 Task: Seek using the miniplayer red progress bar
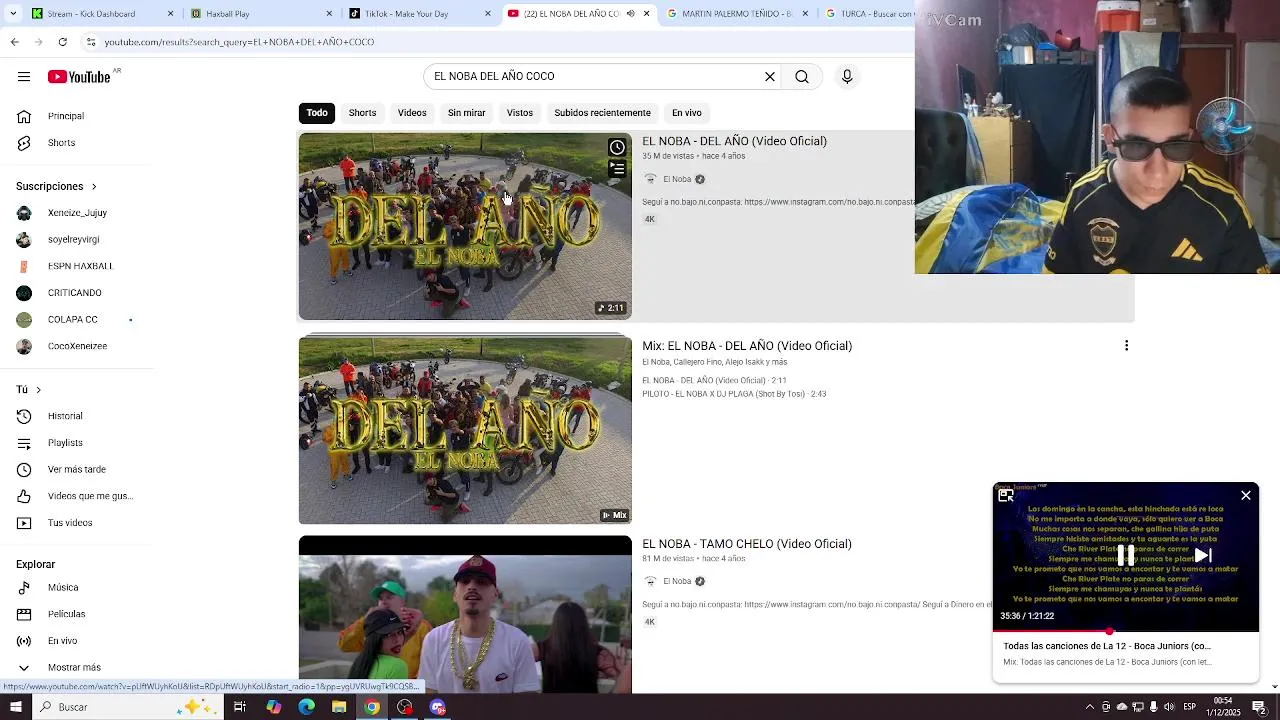(x=1126, y=631)
